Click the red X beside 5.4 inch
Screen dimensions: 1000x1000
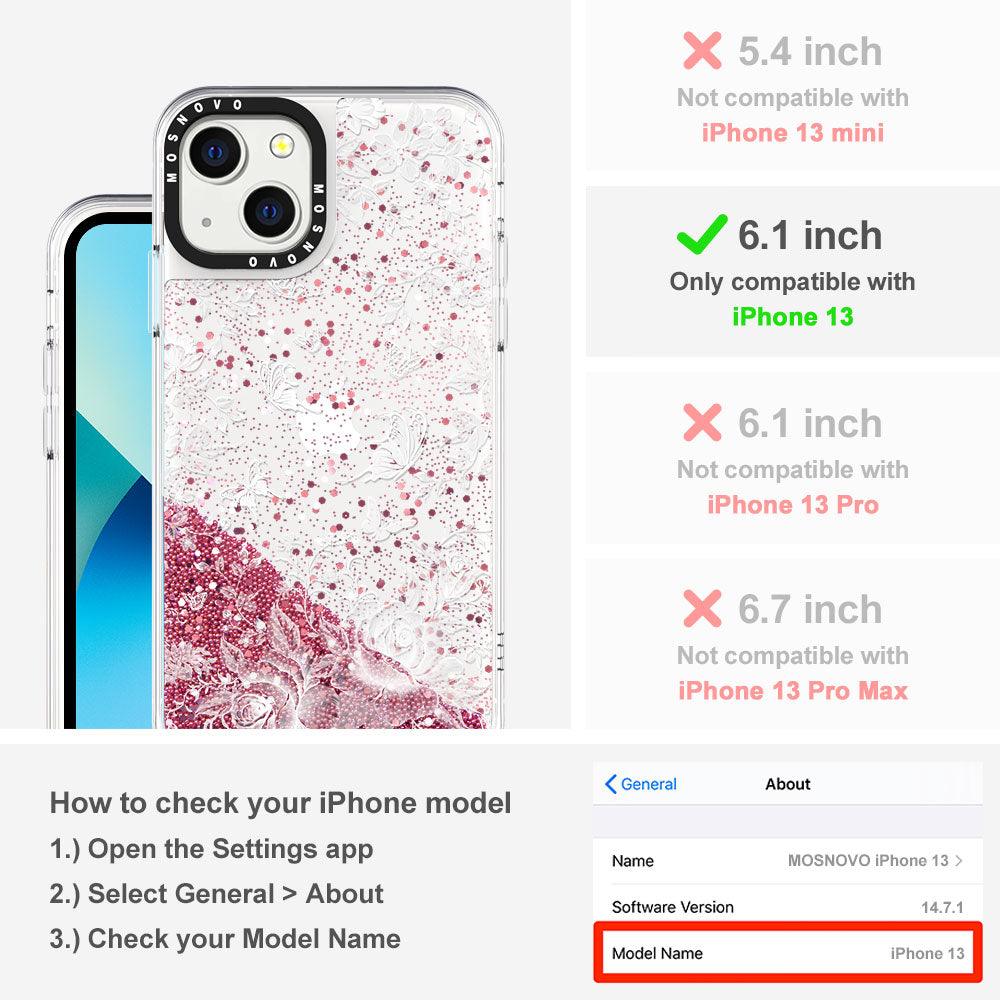tap(702, 50)
